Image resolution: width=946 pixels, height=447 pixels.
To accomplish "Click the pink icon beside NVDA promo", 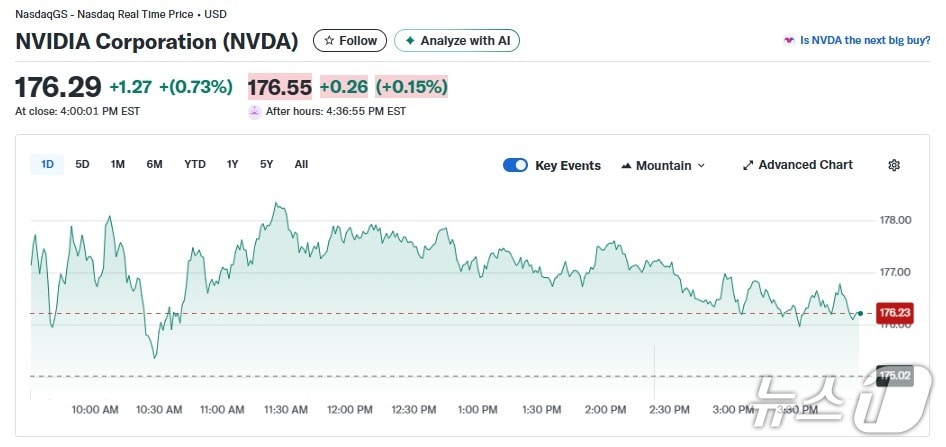I will 789,41.
